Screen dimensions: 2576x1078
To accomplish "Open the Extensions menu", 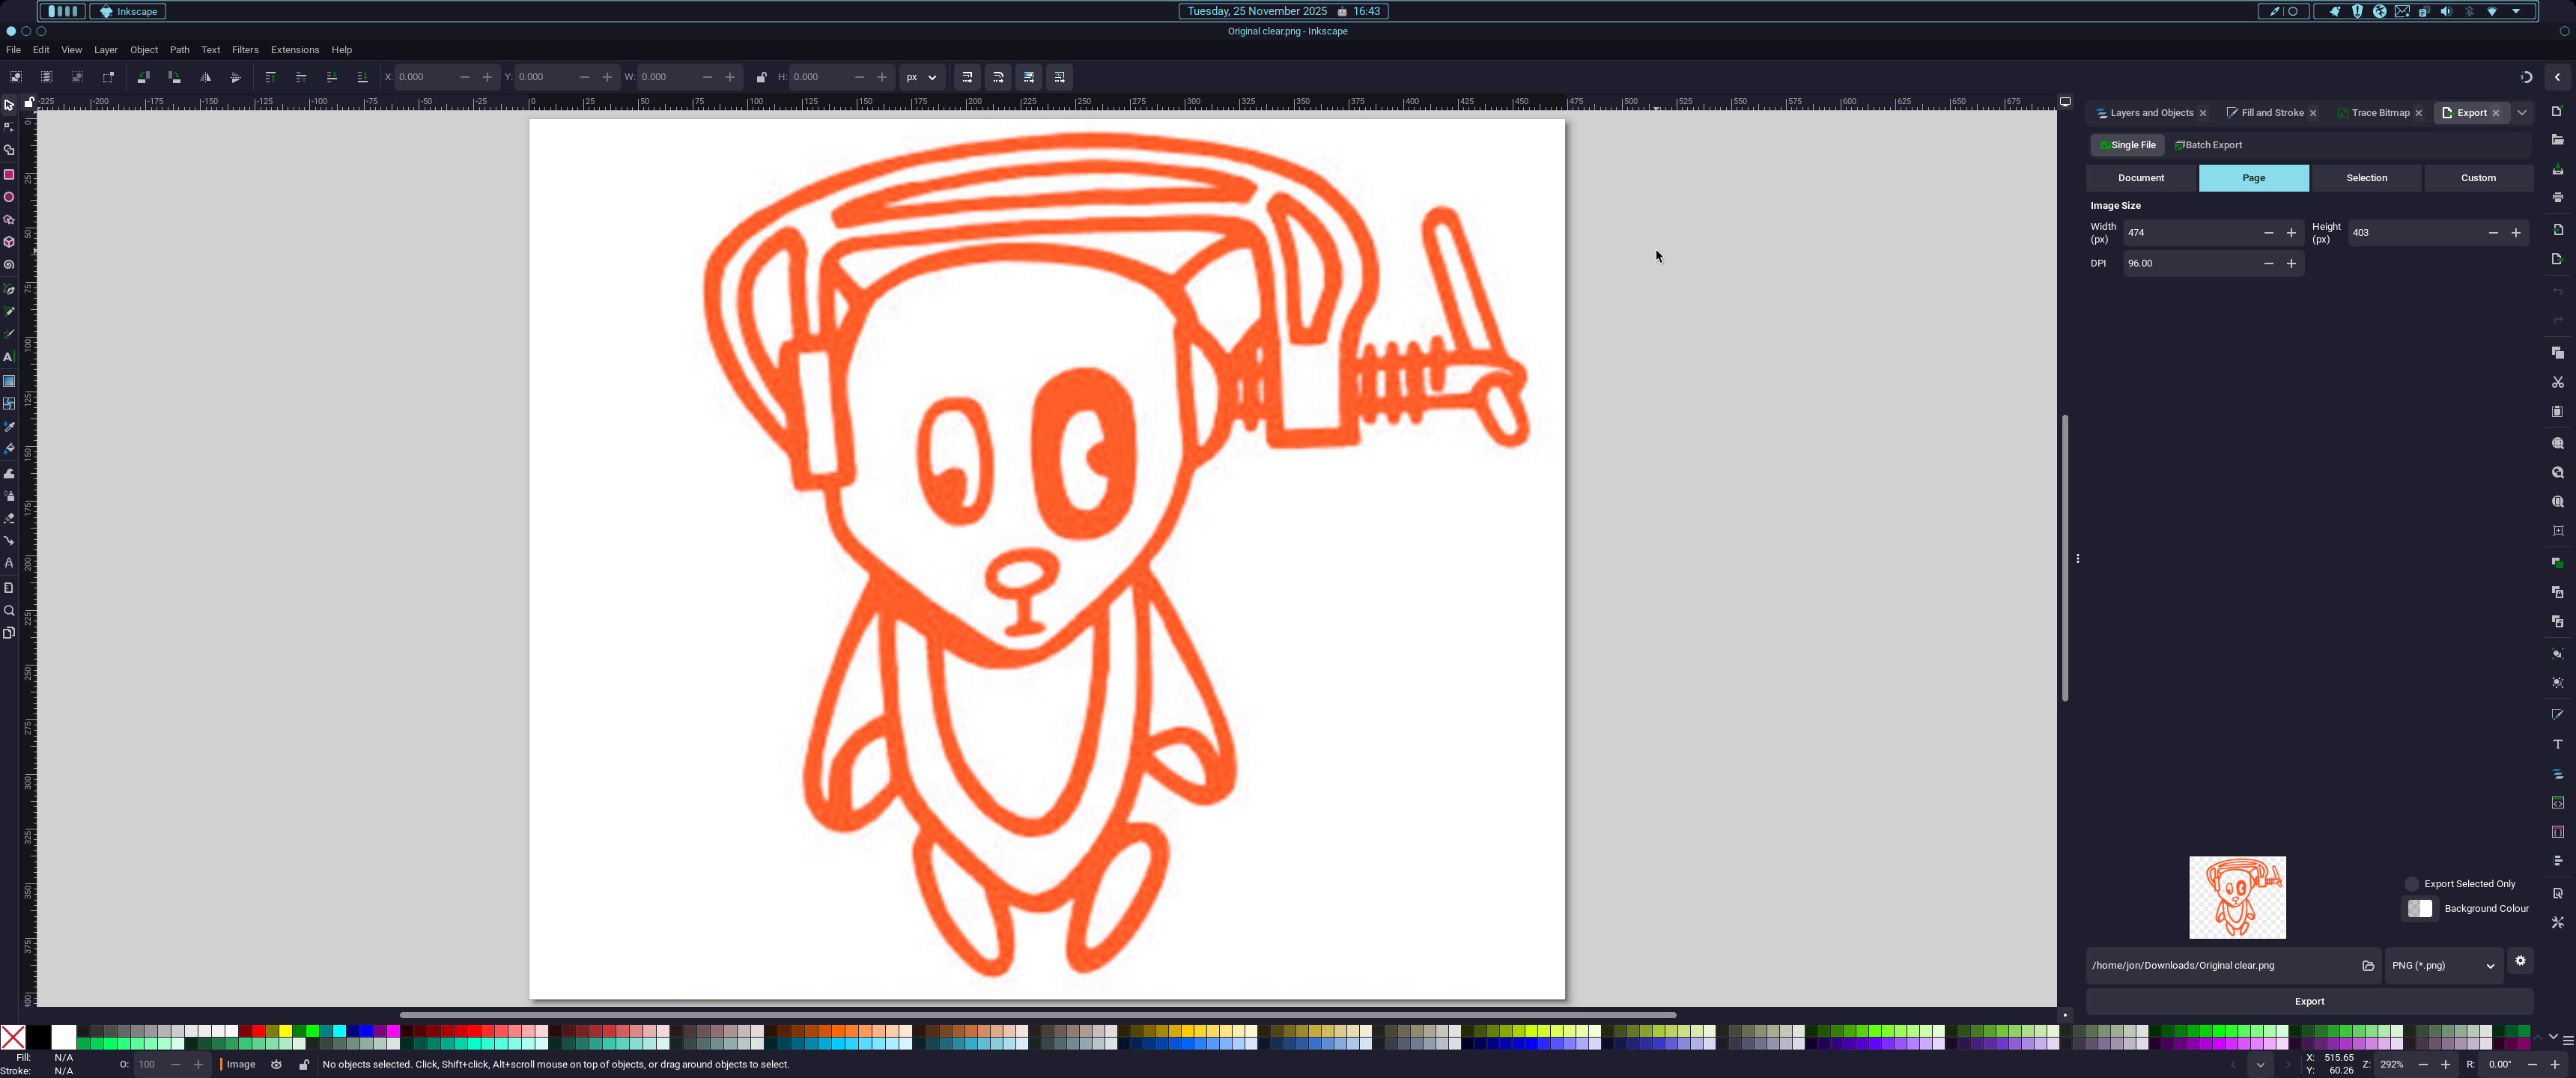I will 294,50.
